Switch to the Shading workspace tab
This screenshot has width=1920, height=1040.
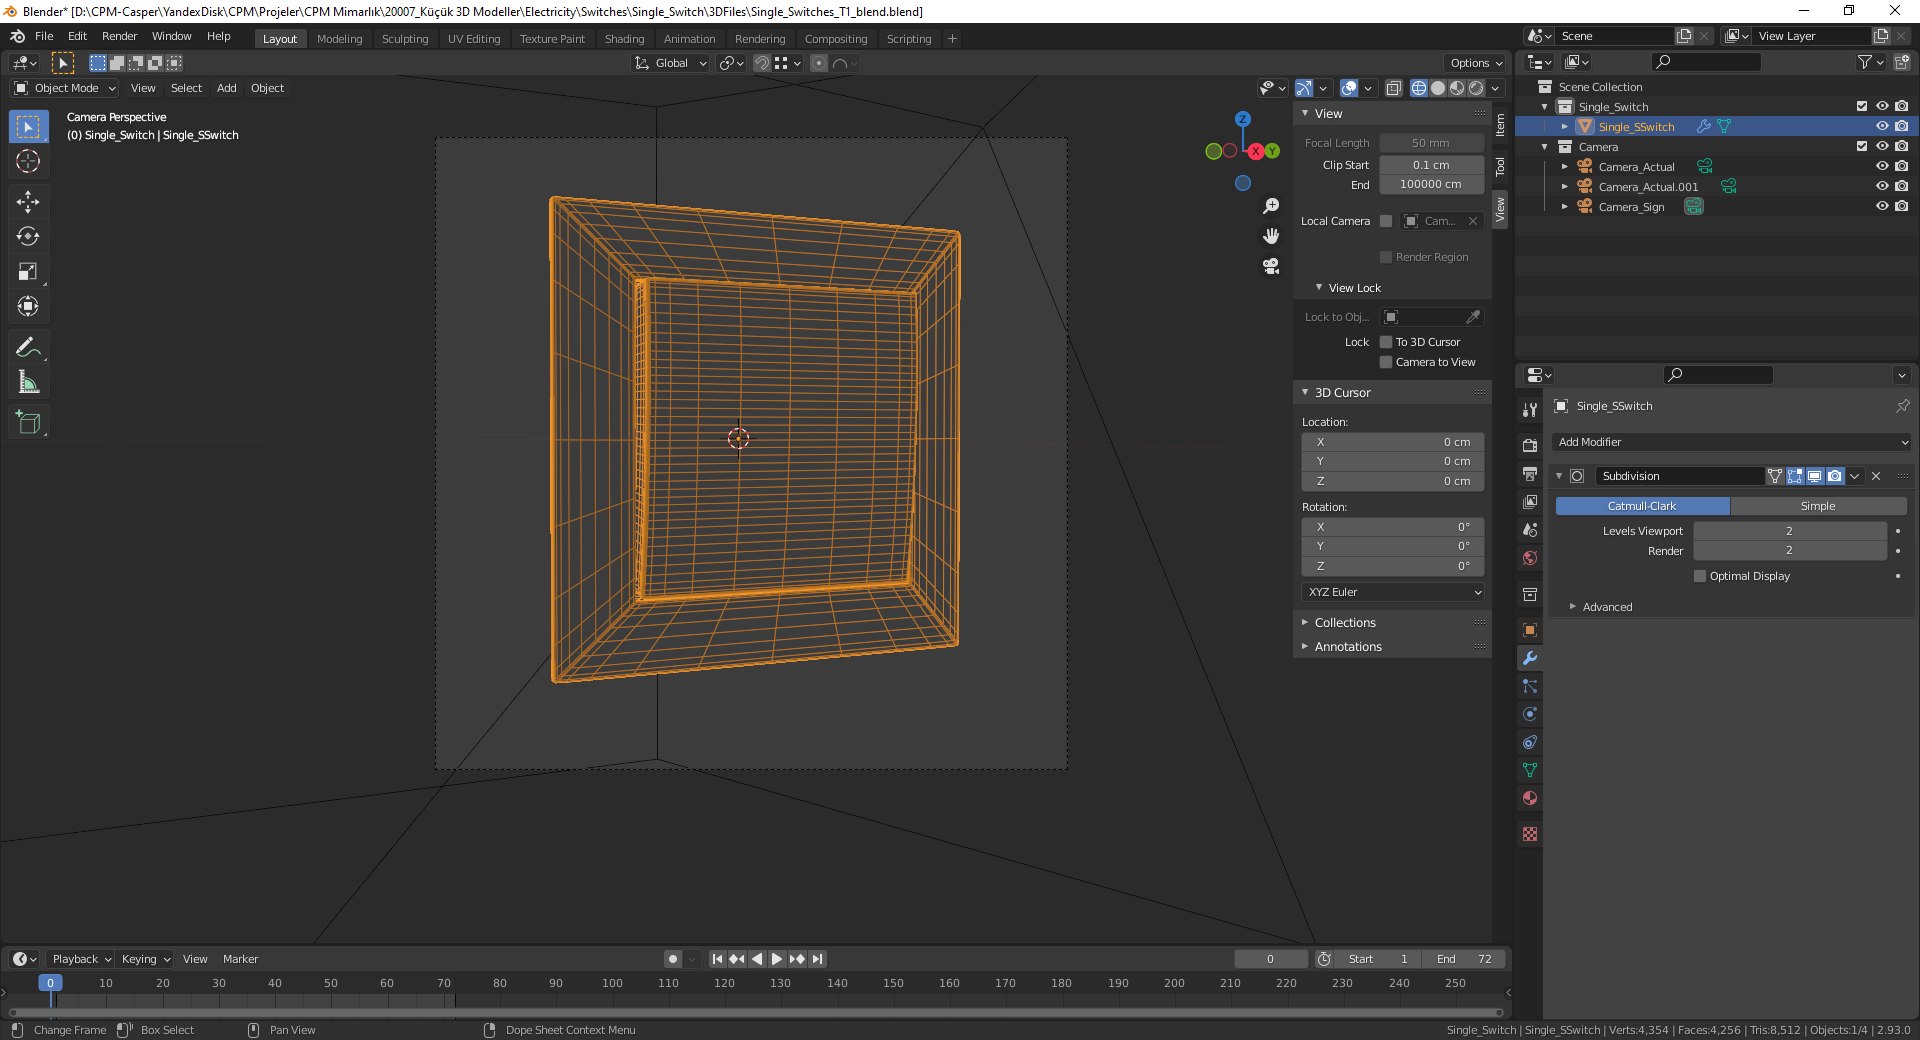(x=624, y=39)
